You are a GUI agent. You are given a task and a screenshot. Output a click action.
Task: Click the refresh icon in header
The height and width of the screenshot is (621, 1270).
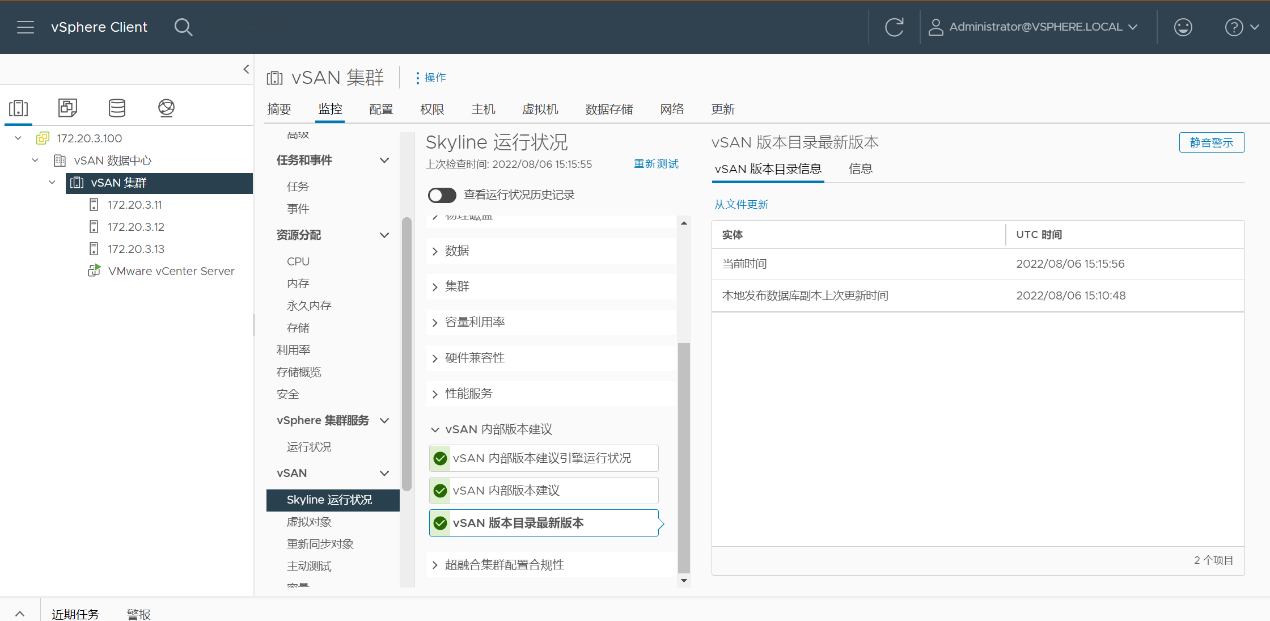click(894, 27)
